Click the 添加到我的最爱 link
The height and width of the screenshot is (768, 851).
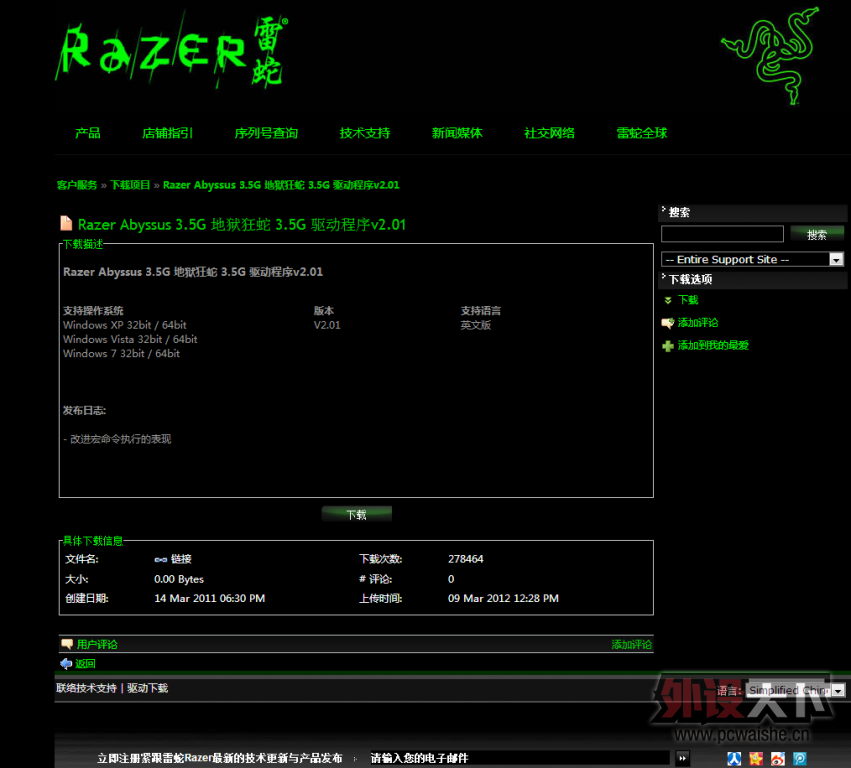(x=713, y=346)
